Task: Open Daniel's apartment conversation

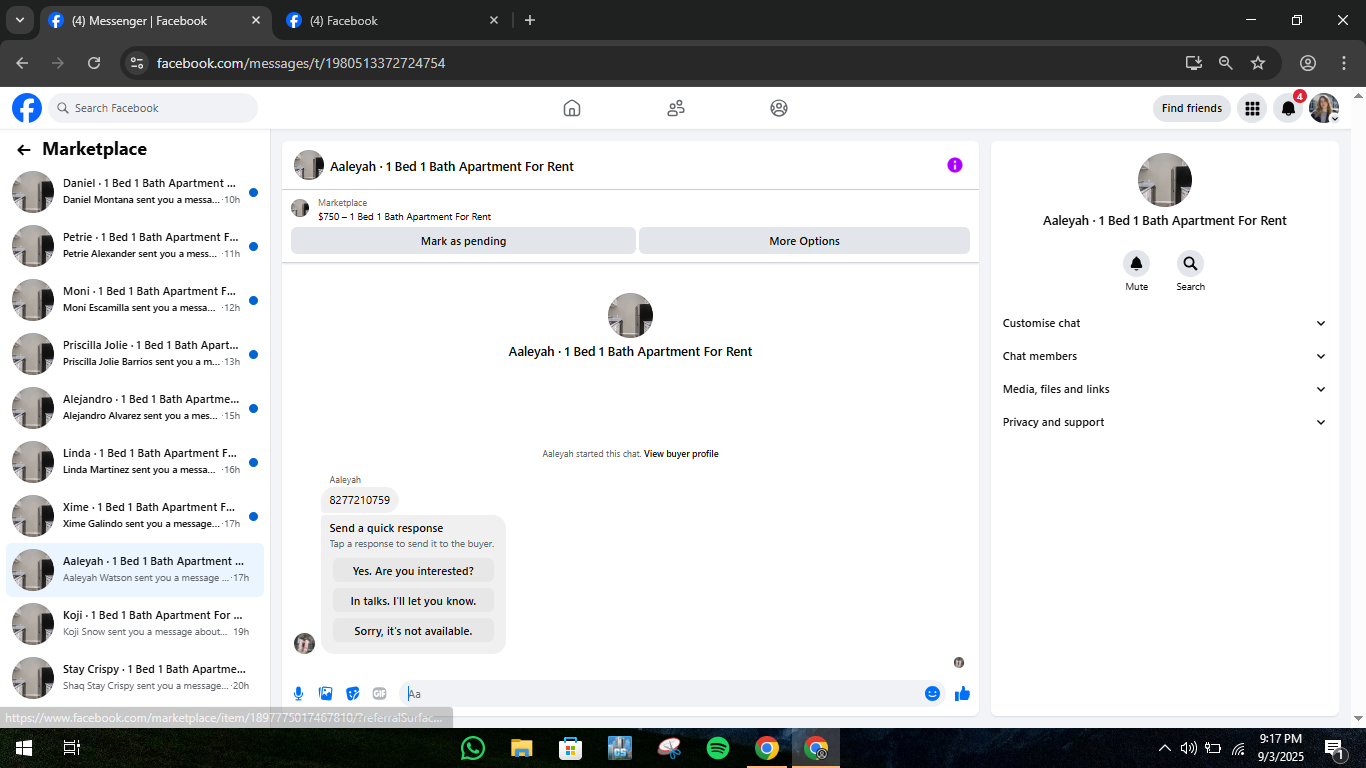Action: [135, 191]
